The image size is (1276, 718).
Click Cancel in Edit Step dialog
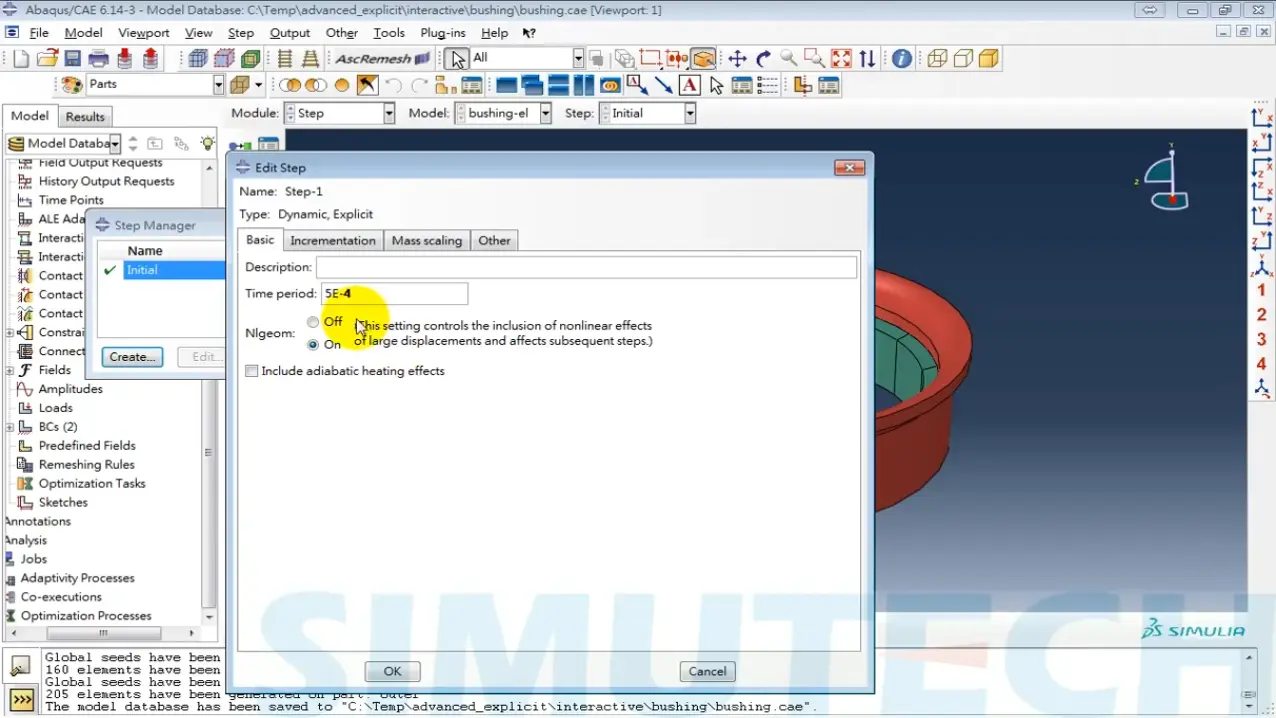pyautogui.click(x=707, y=672)
